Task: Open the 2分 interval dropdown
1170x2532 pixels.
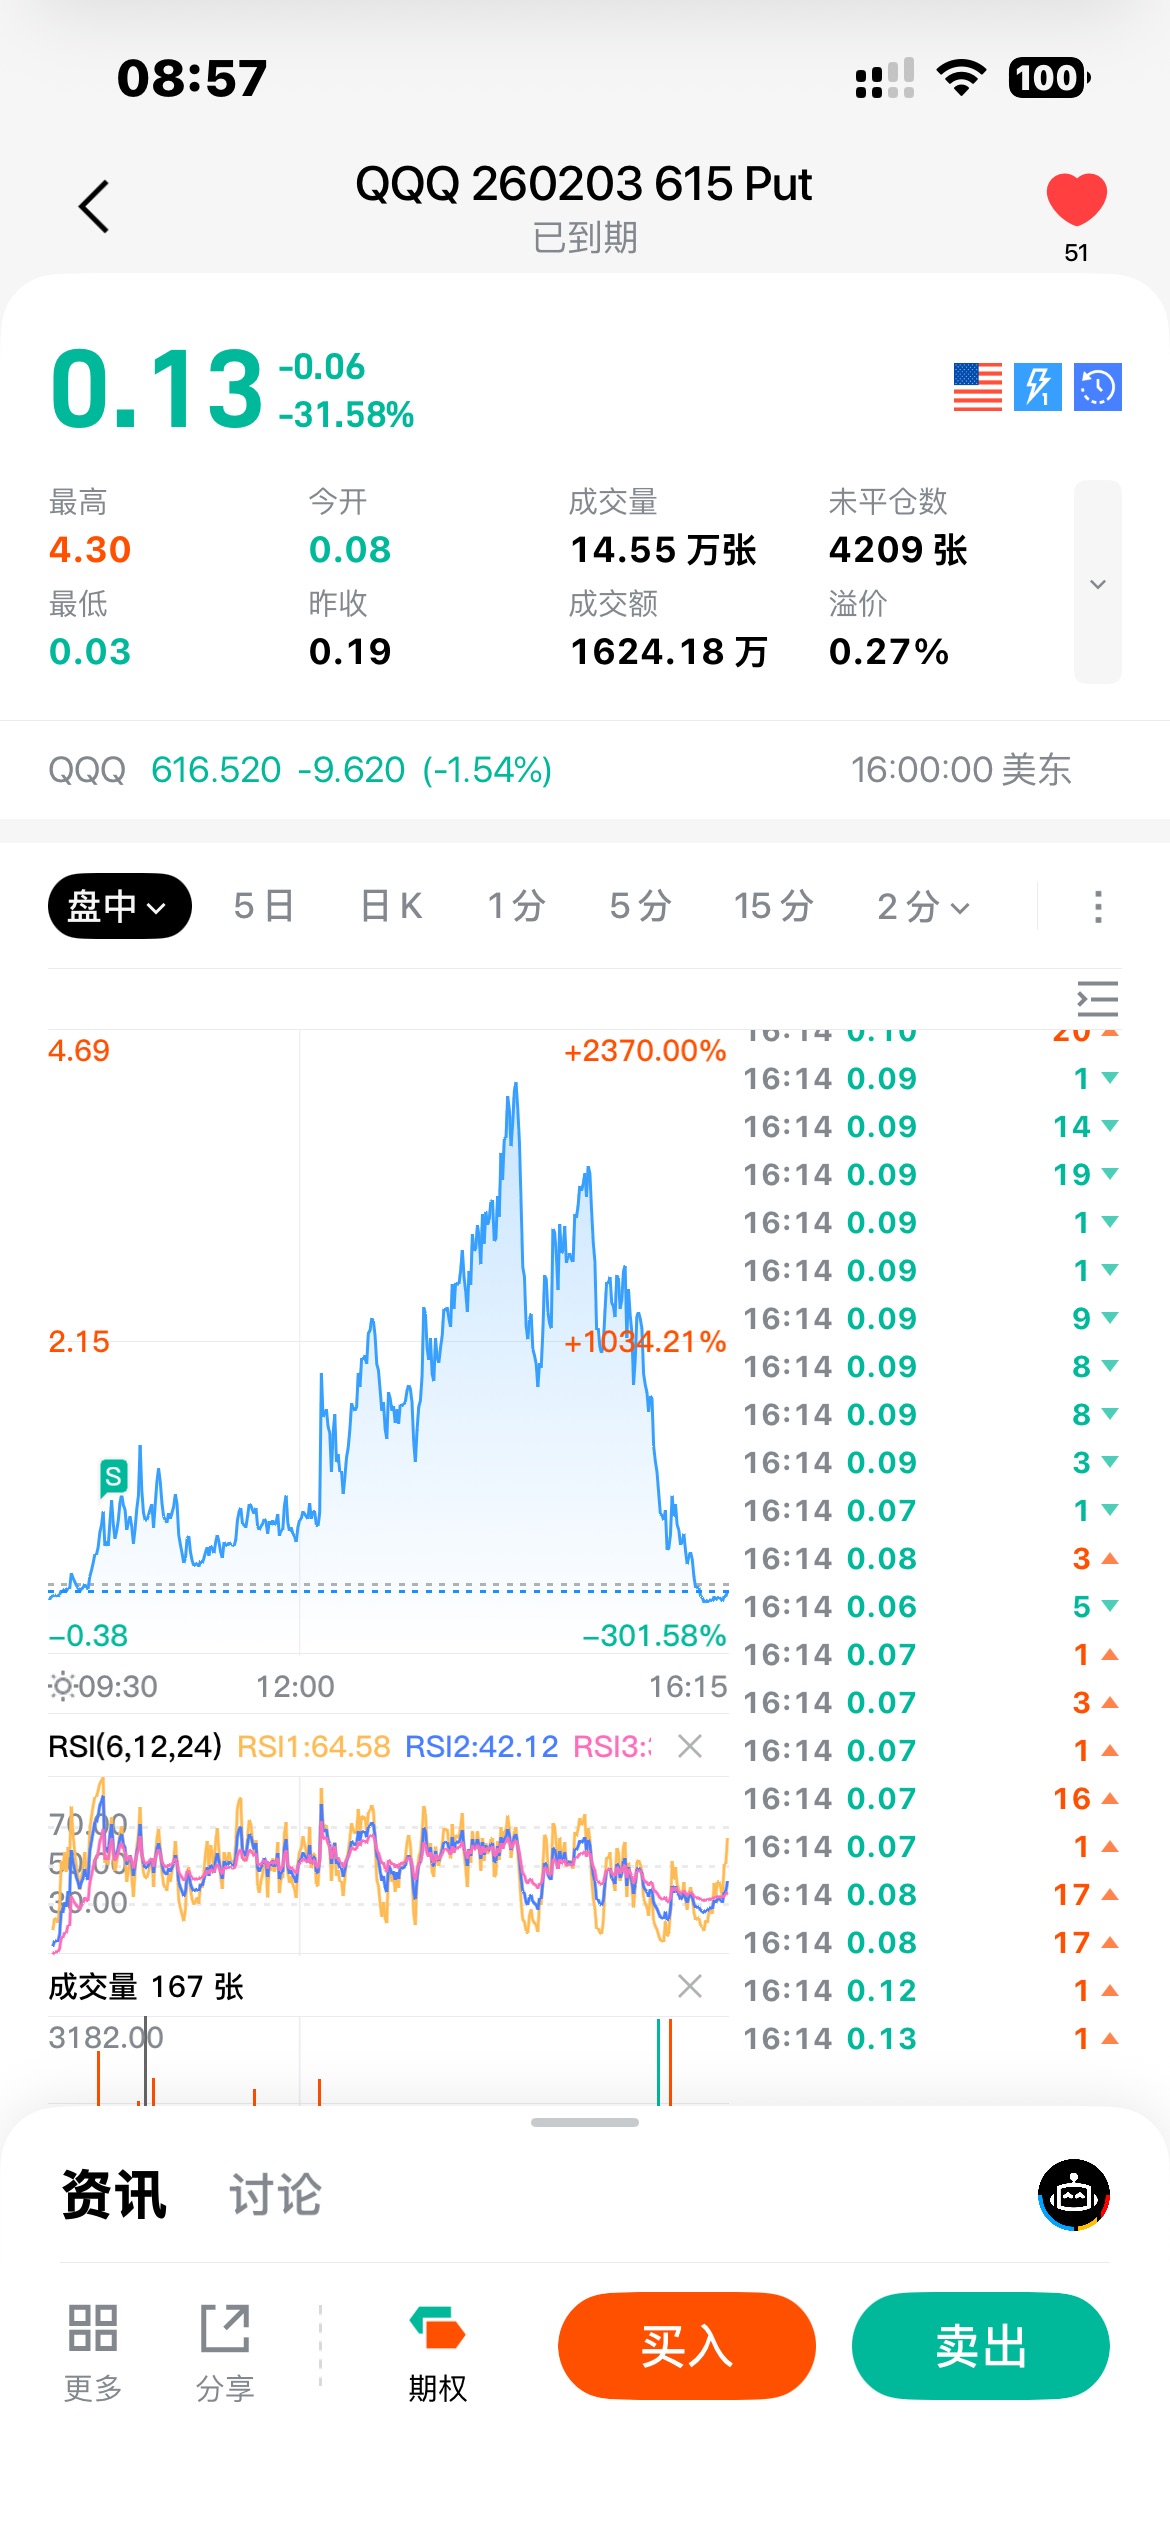Action: click(923, 906)
